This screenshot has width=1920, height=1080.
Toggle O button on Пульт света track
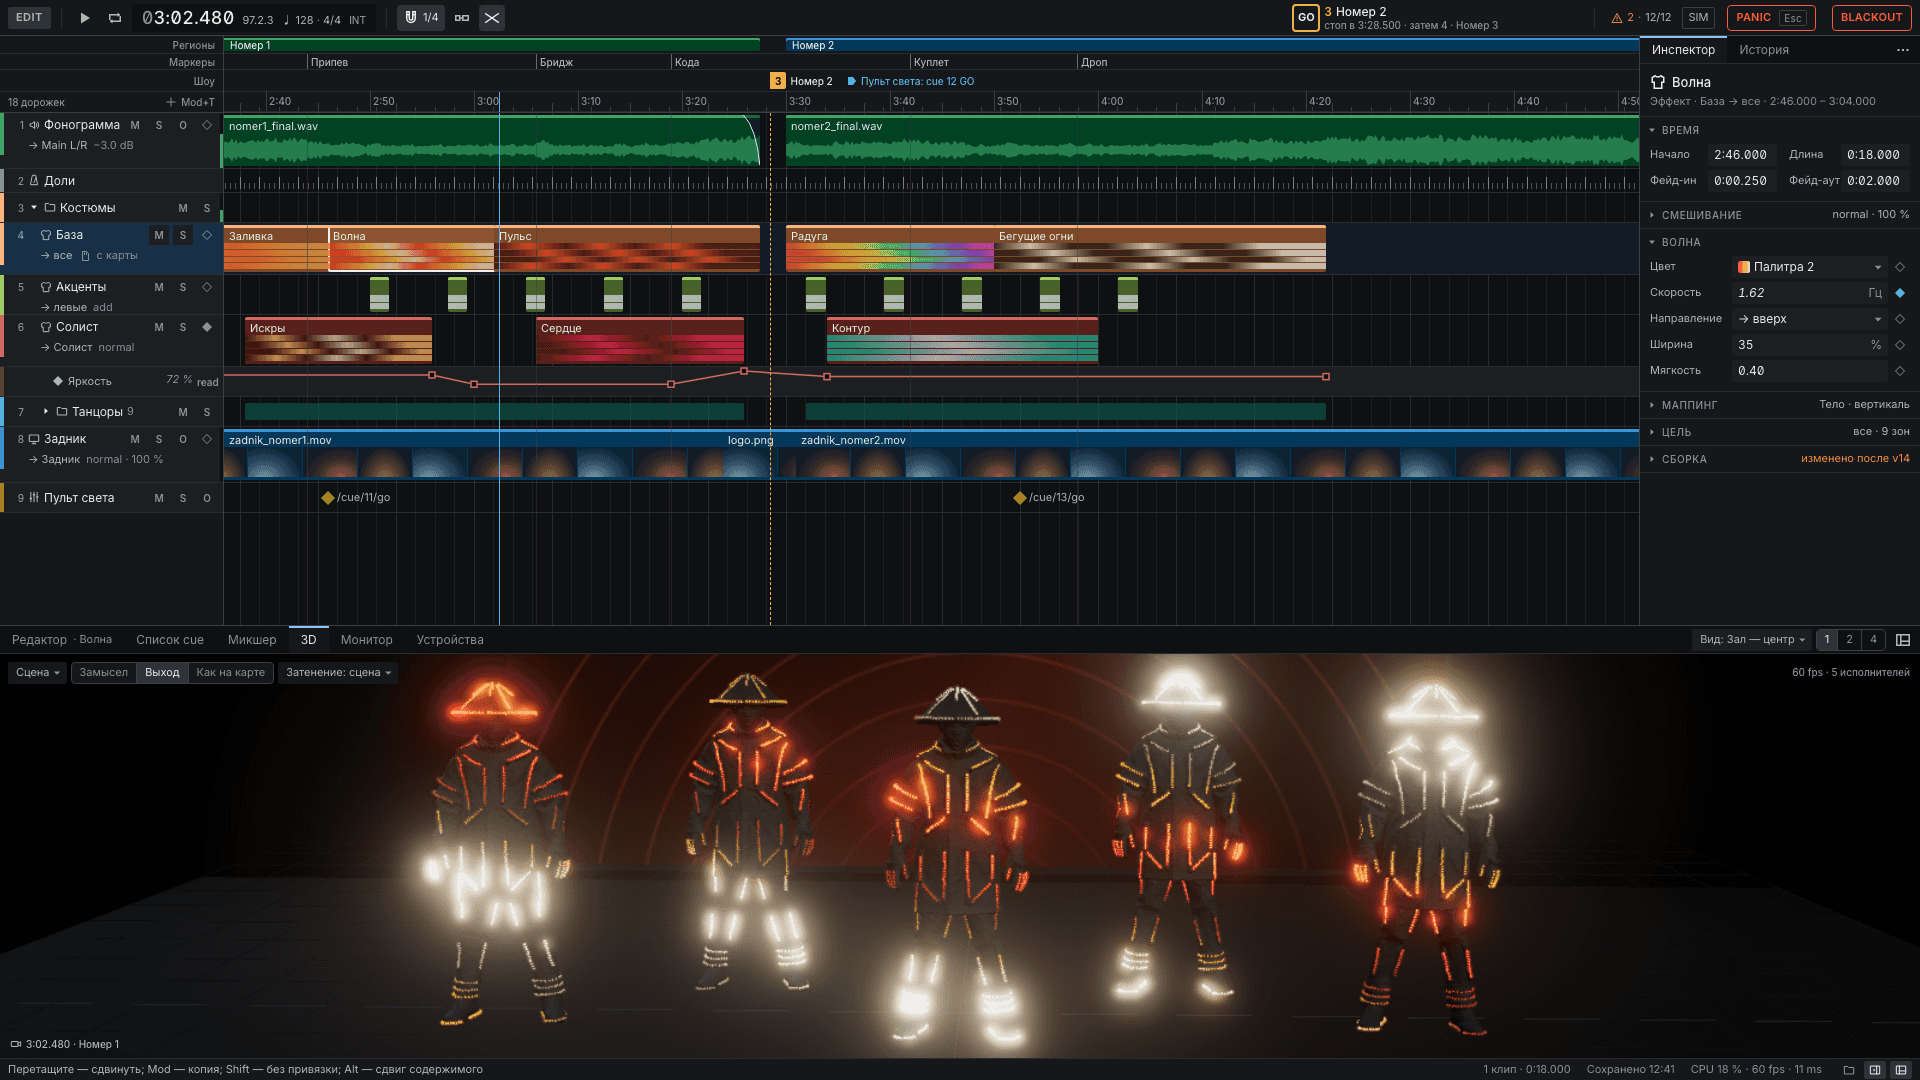[207, 498]
